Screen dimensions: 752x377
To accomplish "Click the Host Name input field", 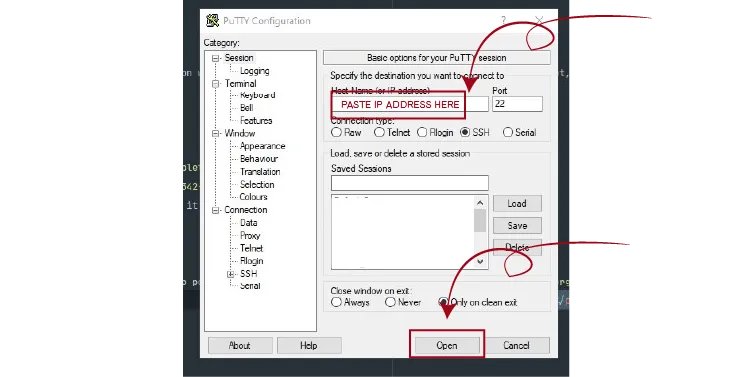I will click(x=410, y=104).
